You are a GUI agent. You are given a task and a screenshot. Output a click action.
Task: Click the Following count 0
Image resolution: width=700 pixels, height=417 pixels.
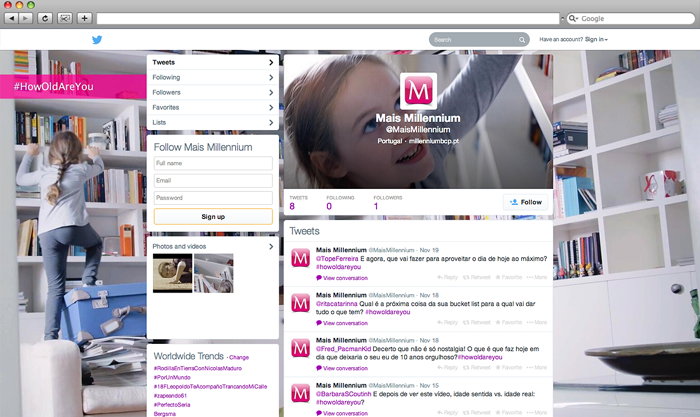(329, 206)
